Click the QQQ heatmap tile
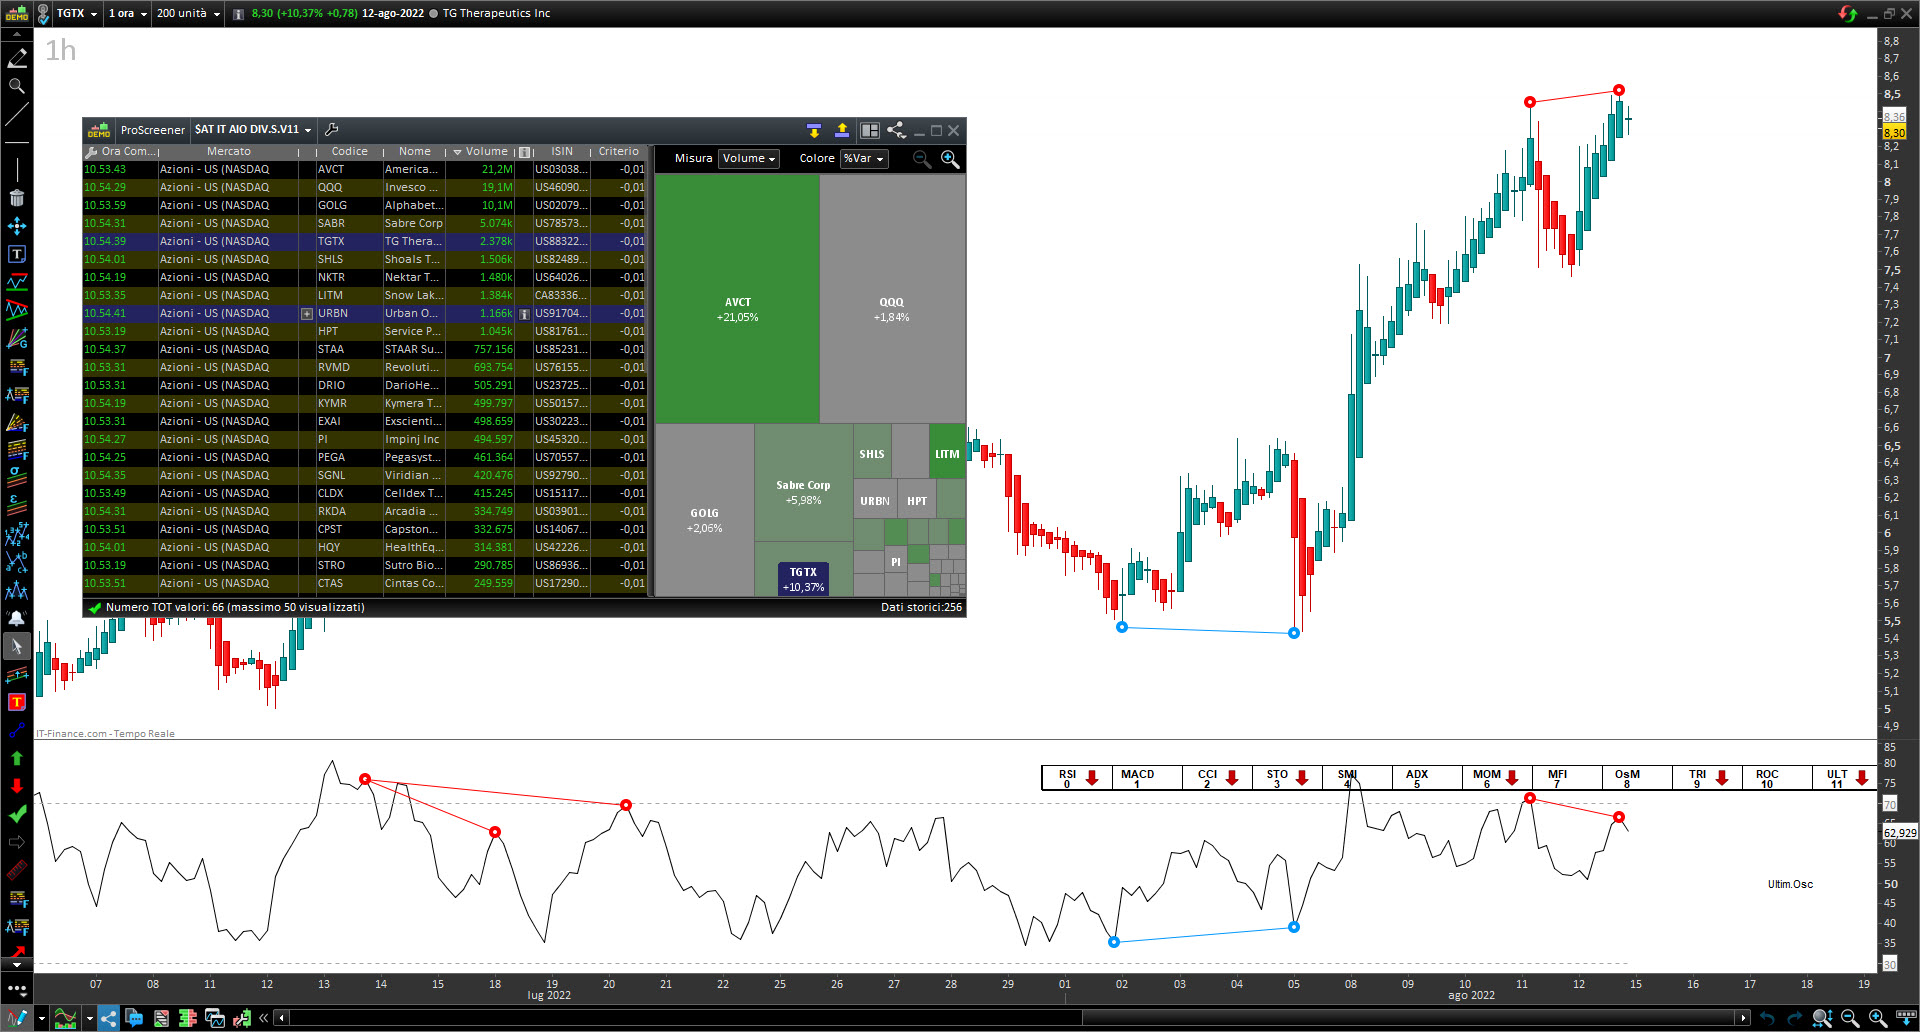This screenshot has width=1920, height=1032. (x=892, y=299)
